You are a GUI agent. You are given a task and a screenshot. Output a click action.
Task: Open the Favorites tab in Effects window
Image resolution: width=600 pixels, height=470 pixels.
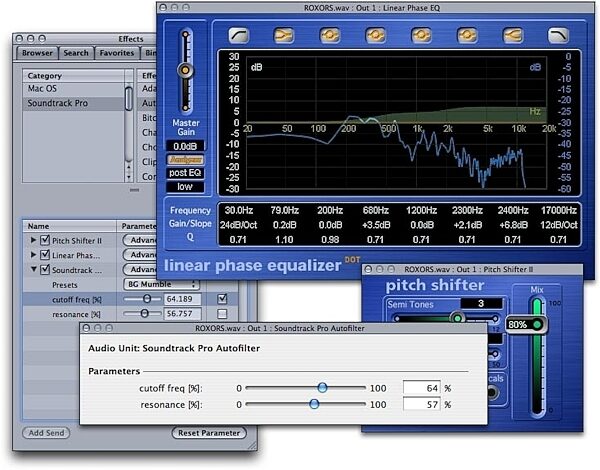coord(117,53)
